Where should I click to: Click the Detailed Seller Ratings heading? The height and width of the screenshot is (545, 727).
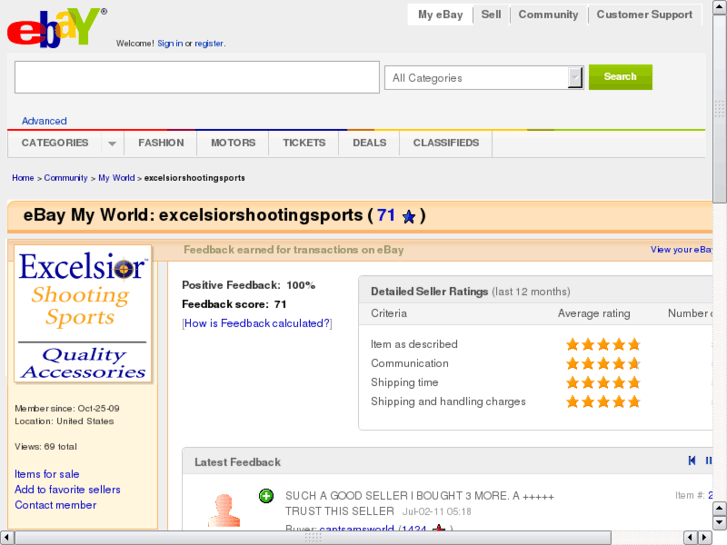point(429,291)
